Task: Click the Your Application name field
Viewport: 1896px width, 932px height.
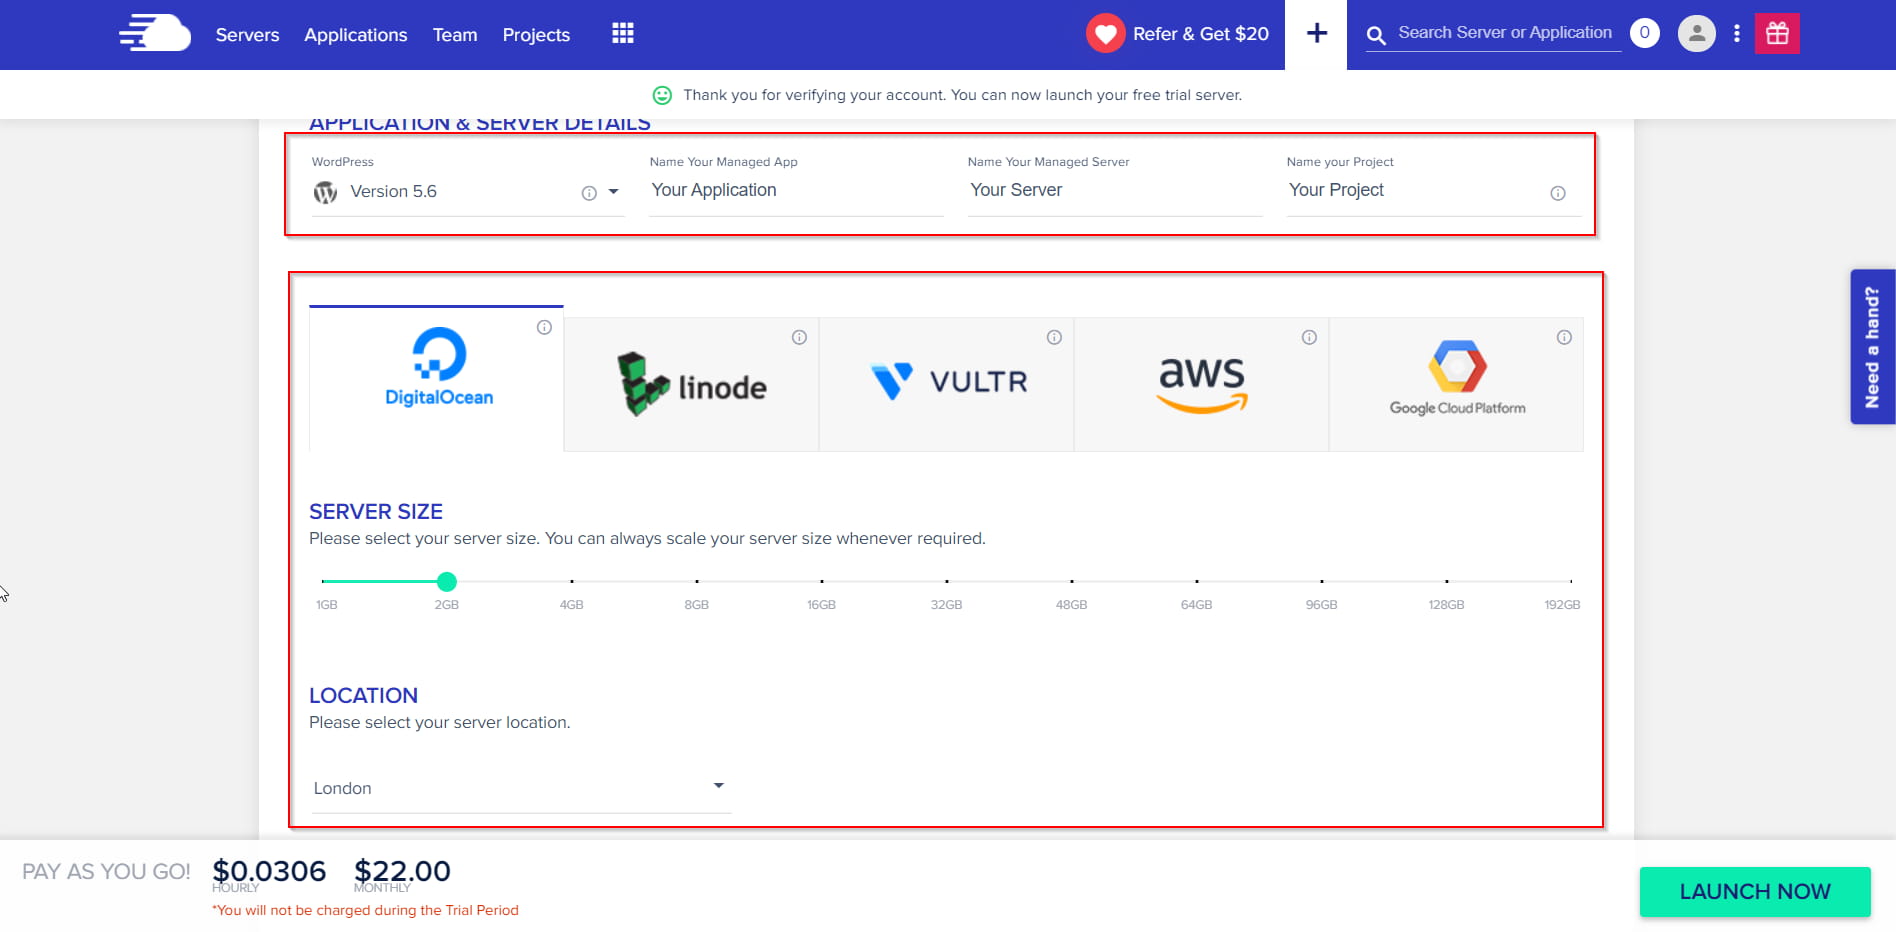Action: (x=796, y=190)
